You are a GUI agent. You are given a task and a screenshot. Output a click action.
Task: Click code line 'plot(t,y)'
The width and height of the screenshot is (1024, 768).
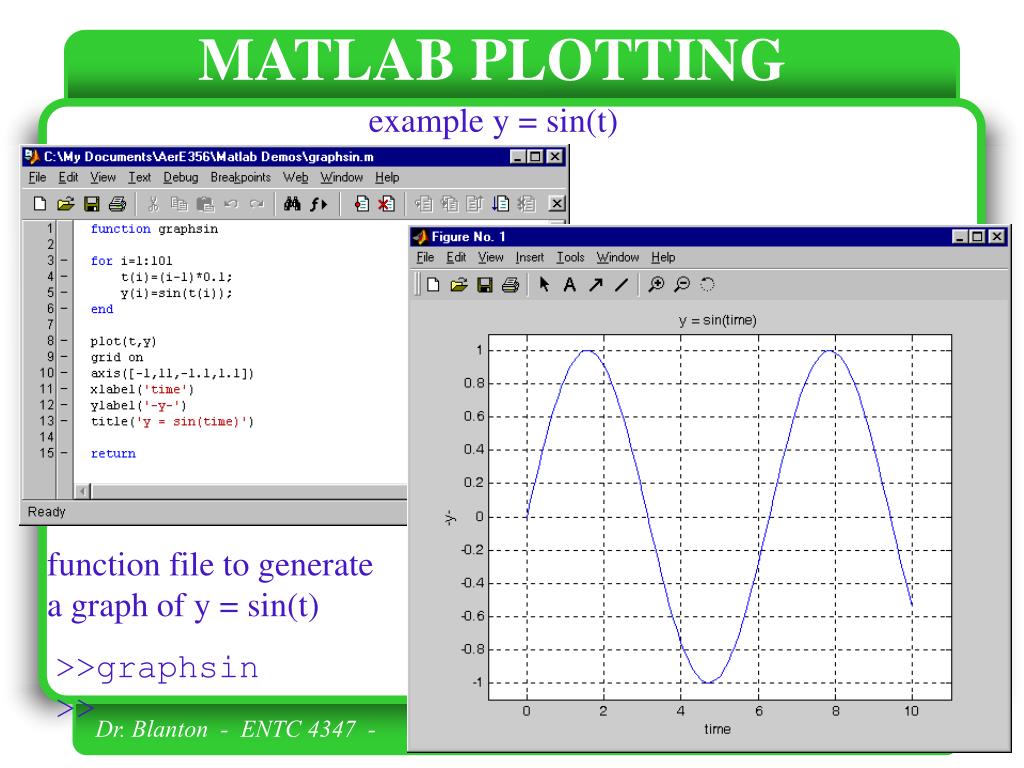pos(123,342)
